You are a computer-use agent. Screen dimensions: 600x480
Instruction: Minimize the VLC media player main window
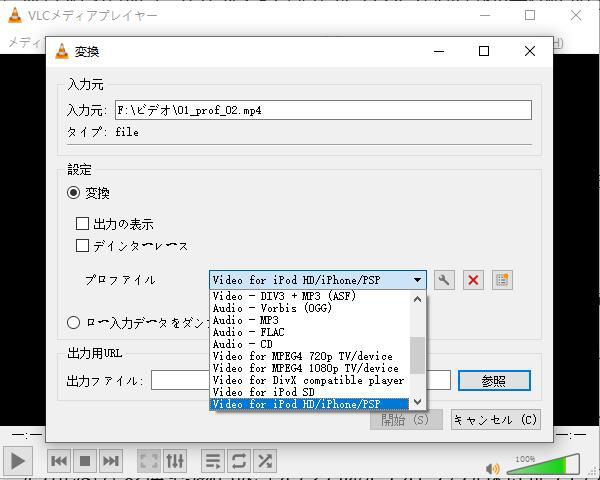pos(485,15)
